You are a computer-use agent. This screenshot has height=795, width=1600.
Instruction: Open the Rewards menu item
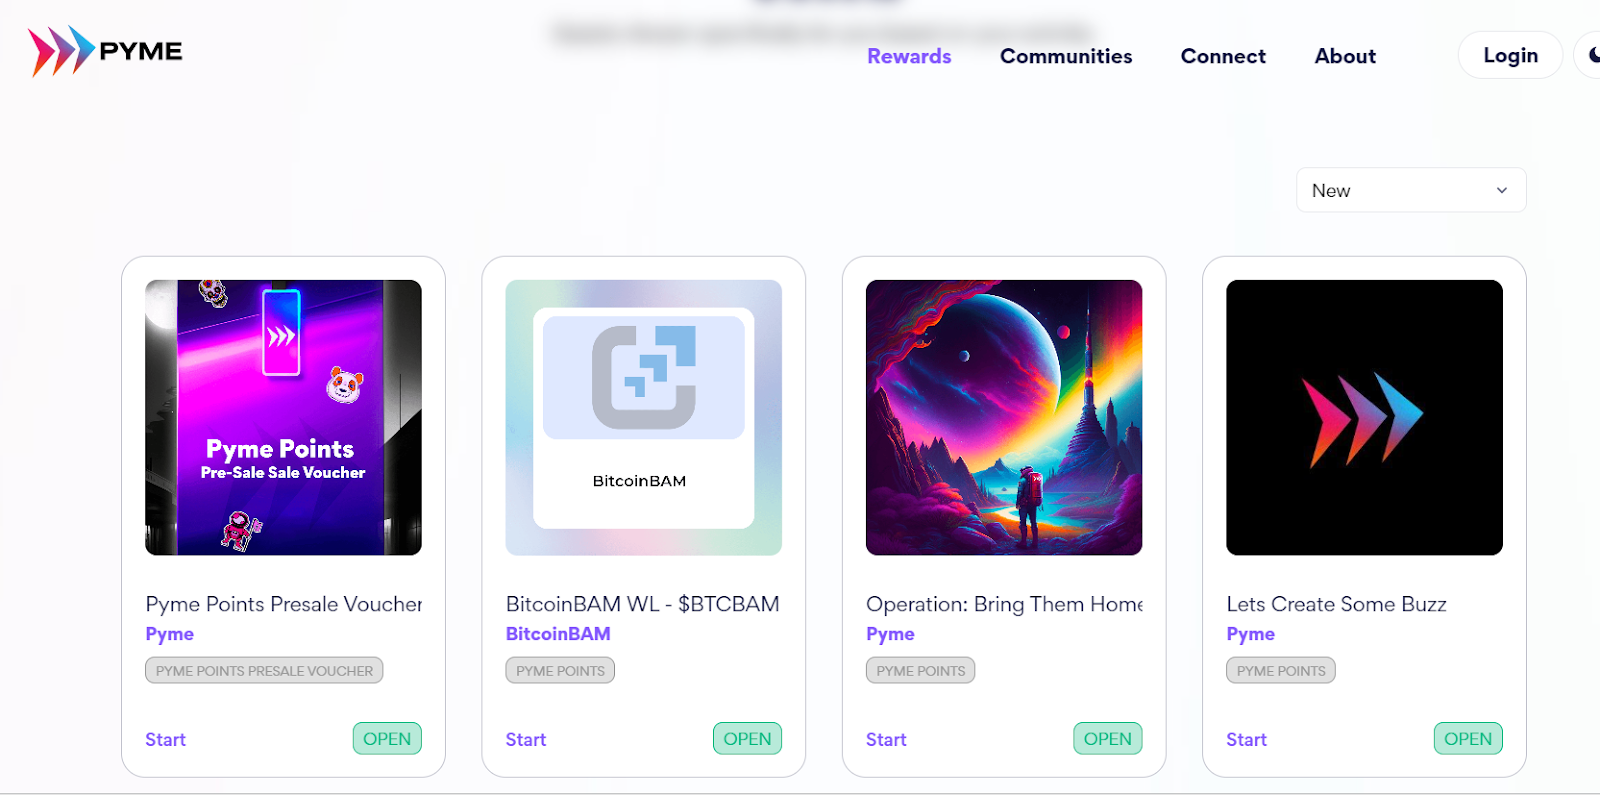[909, 56]
